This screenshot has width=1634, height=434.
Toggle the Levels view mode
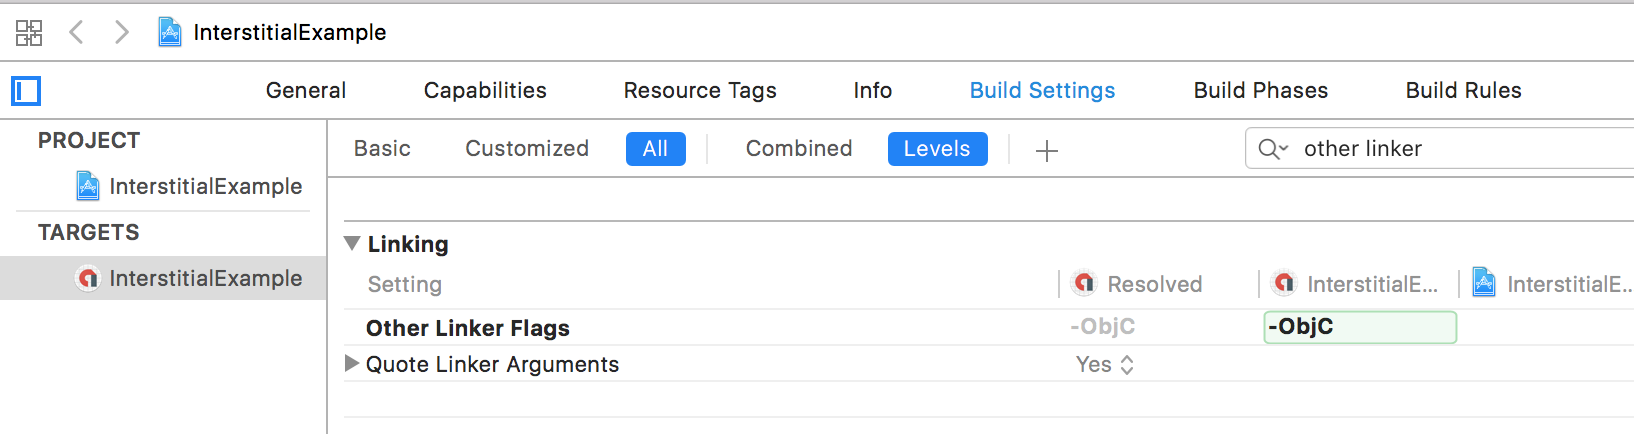(937, 149)
